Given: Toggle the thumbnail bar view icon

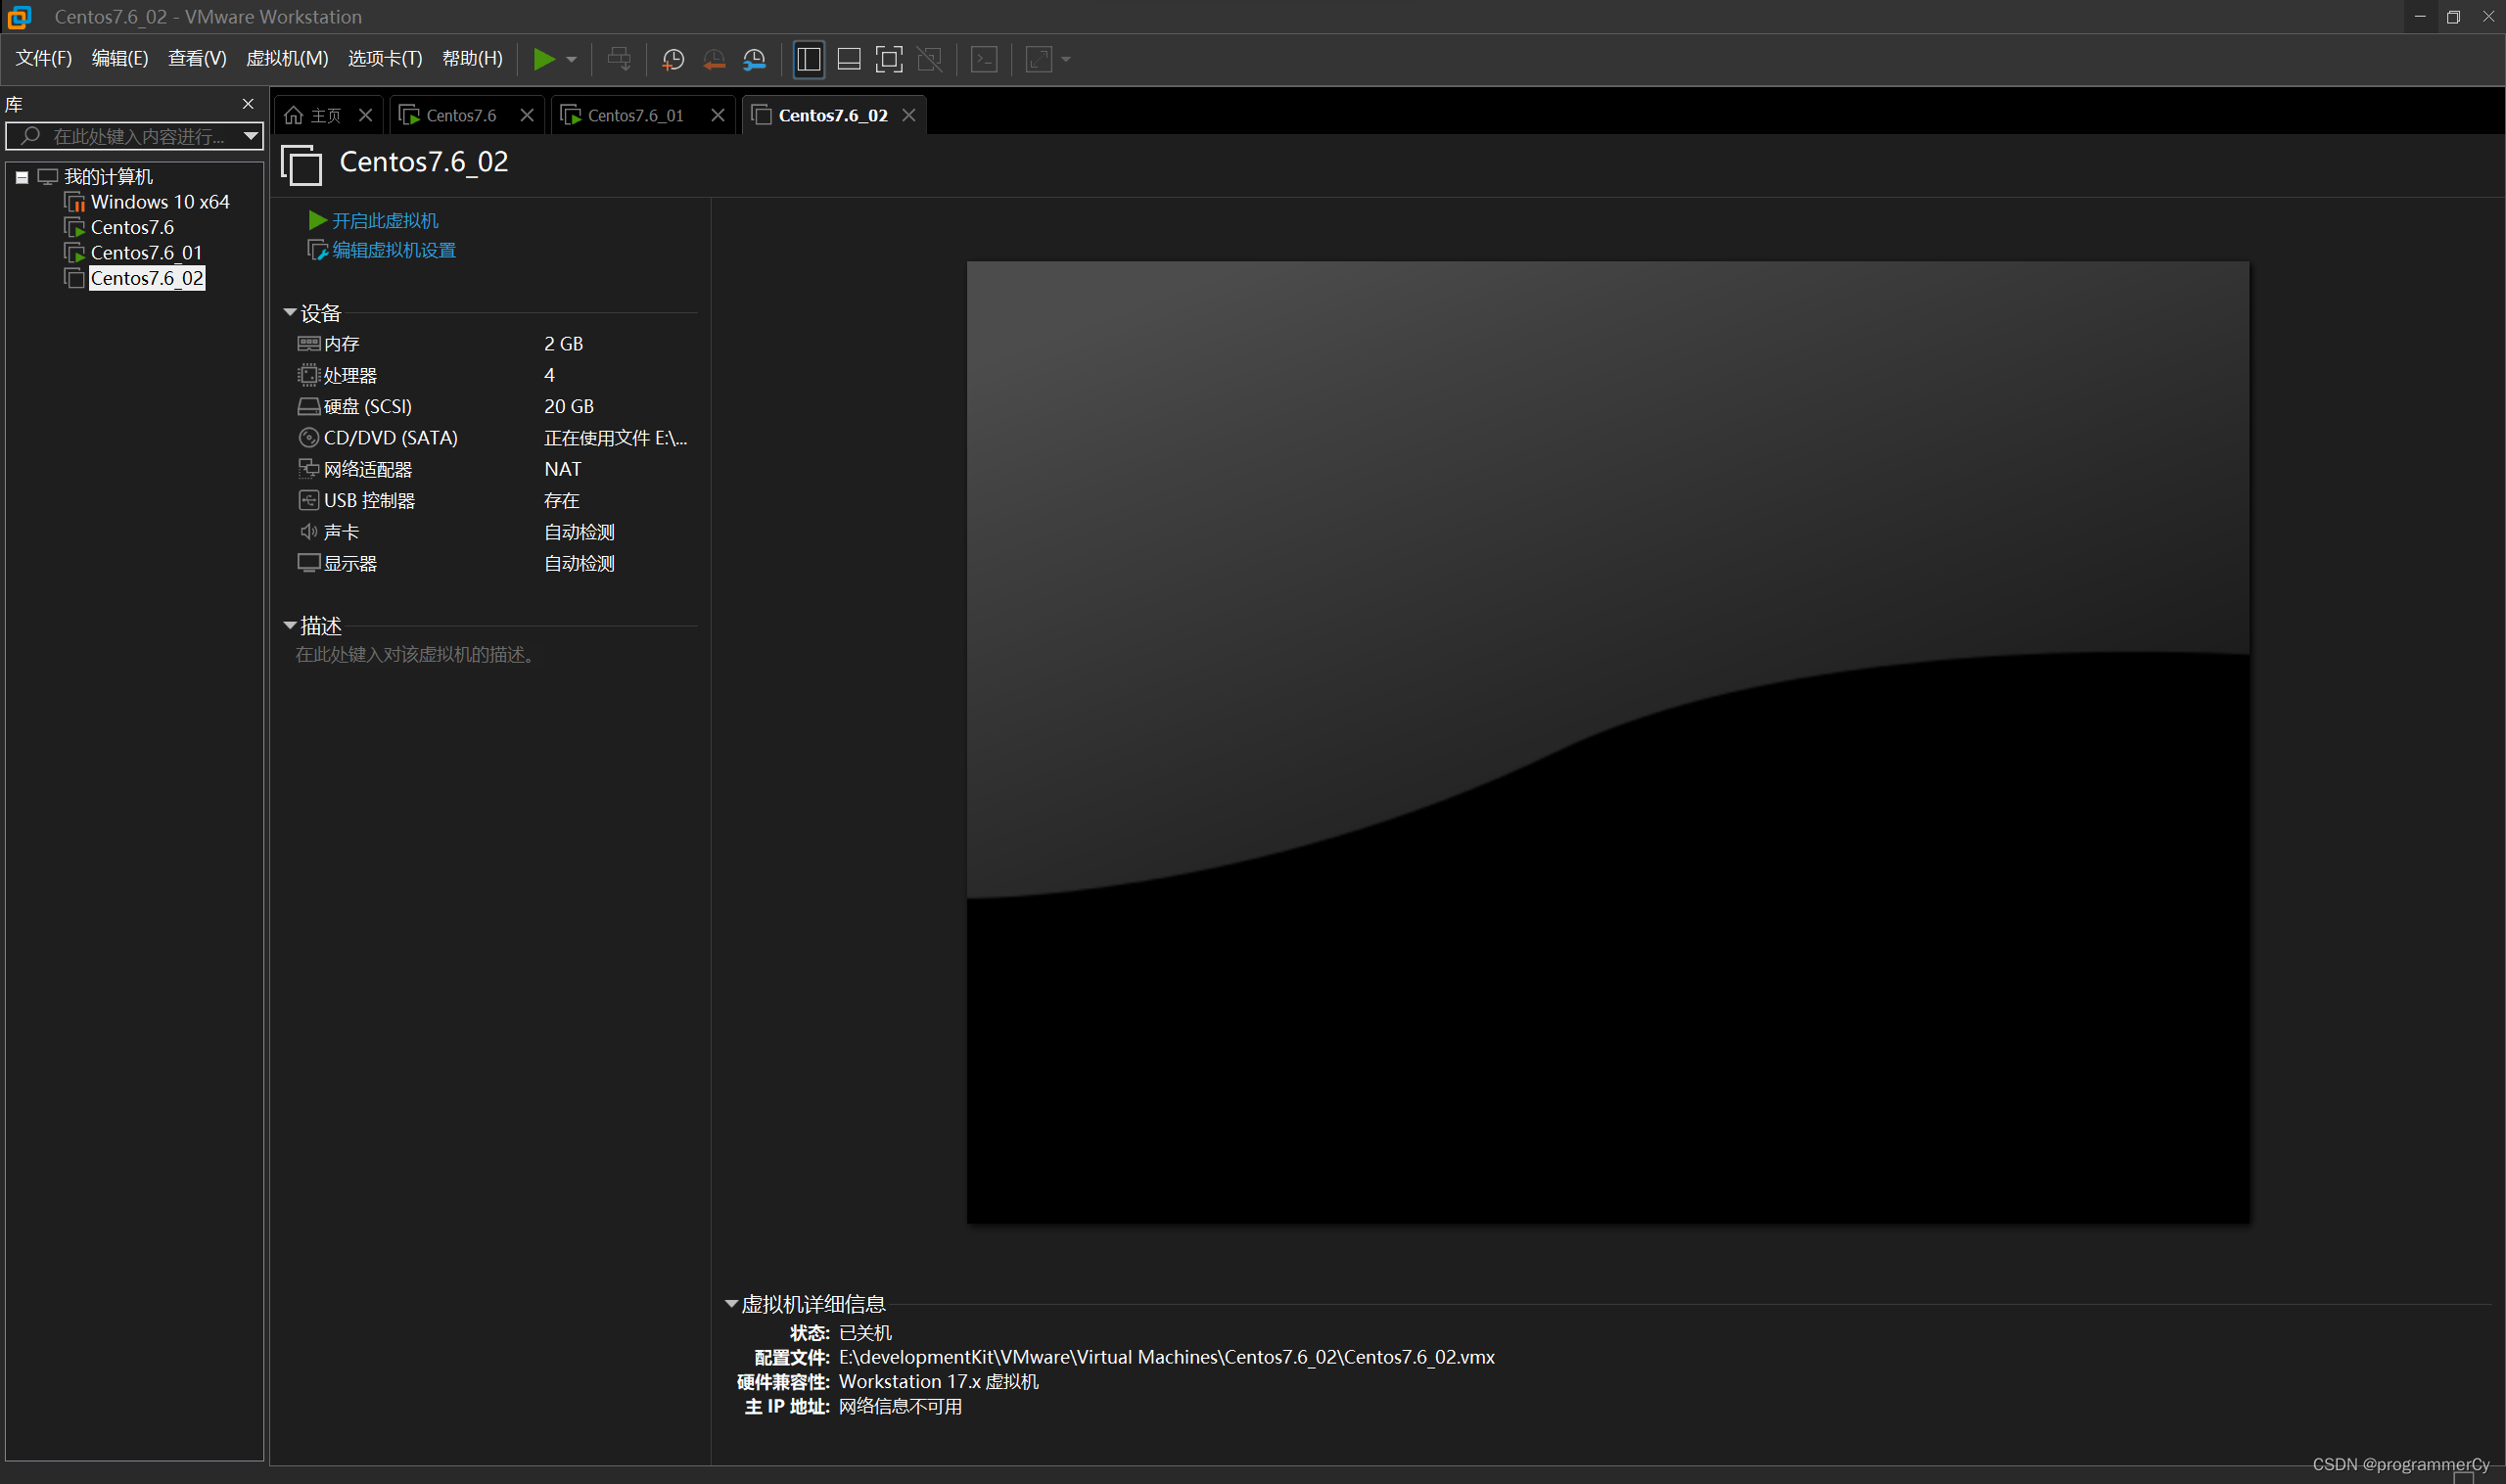Looking at the screenshot, I should point(848,59).
